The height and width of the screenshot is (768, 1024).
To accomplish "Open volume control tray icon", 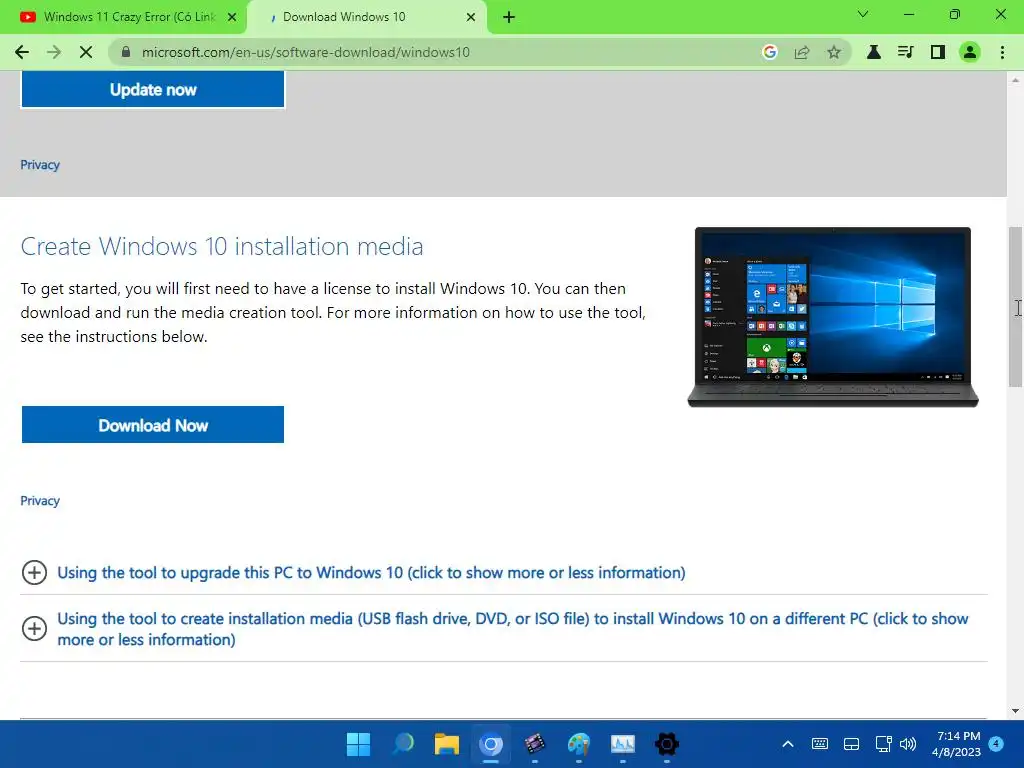I will (x=908, y=744).
